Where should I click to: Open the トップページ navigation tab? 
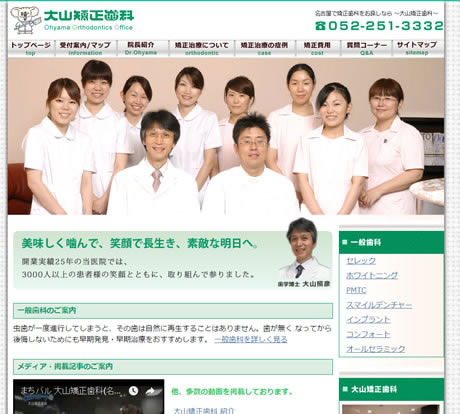(31, 48)
